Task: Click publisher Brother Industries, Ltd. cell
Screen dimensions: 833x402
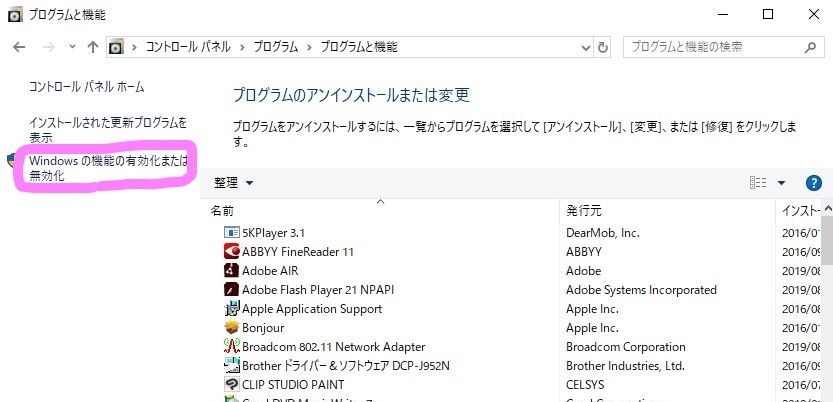Action: 625,366
